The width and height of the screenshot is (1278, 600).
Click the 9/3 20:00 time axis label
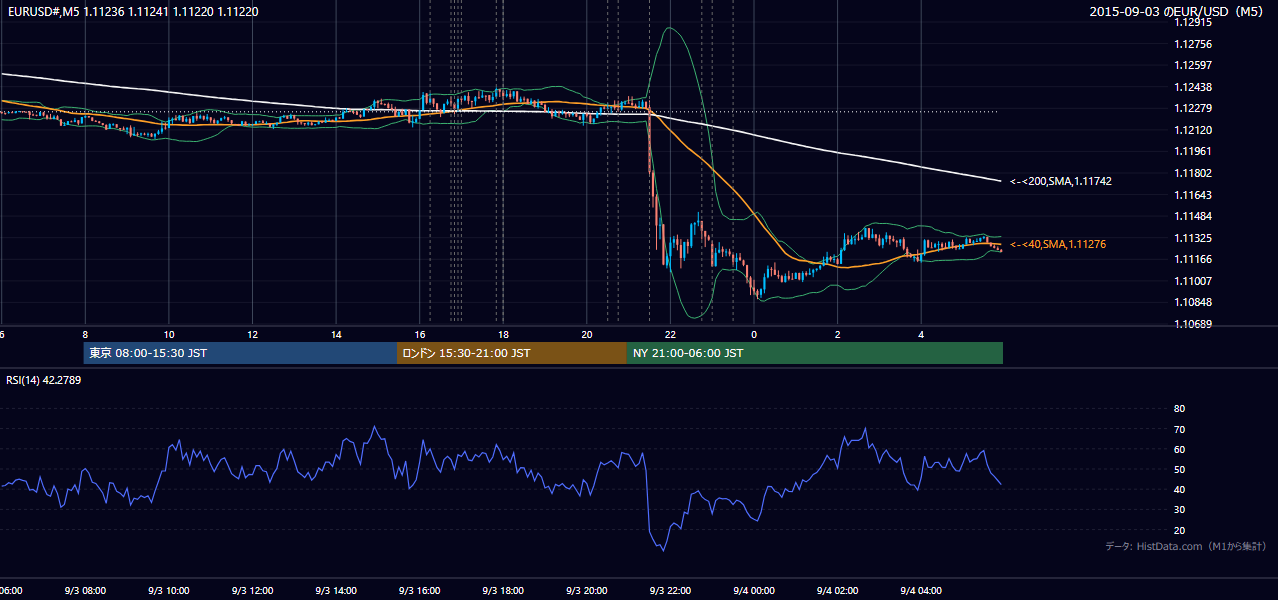(587, 591)
